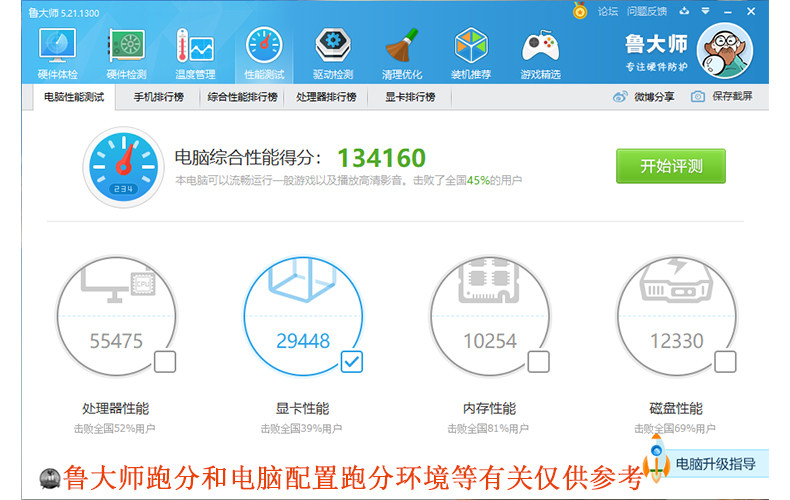The image size is (790, 500).
Task: Click the 微博分享 Weibo icon
Action: coord(620,96)
